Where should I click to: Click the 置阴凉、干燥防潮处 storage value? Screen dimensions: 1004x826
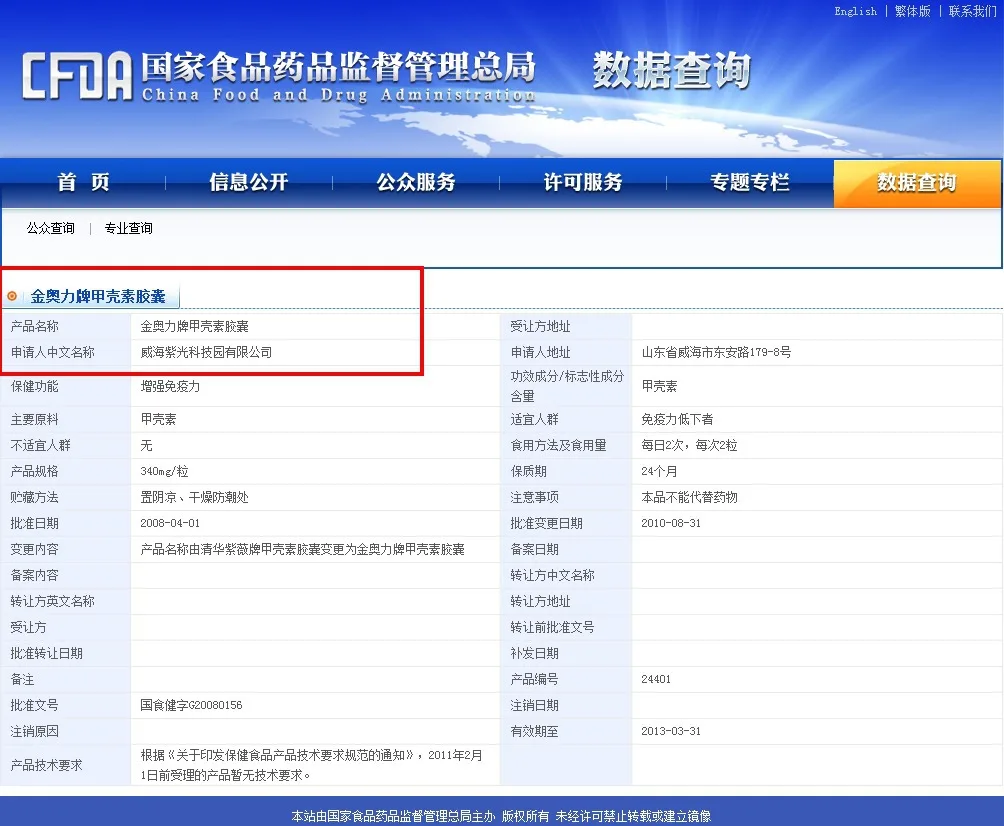pyautogui.click(x=195, y=498)
